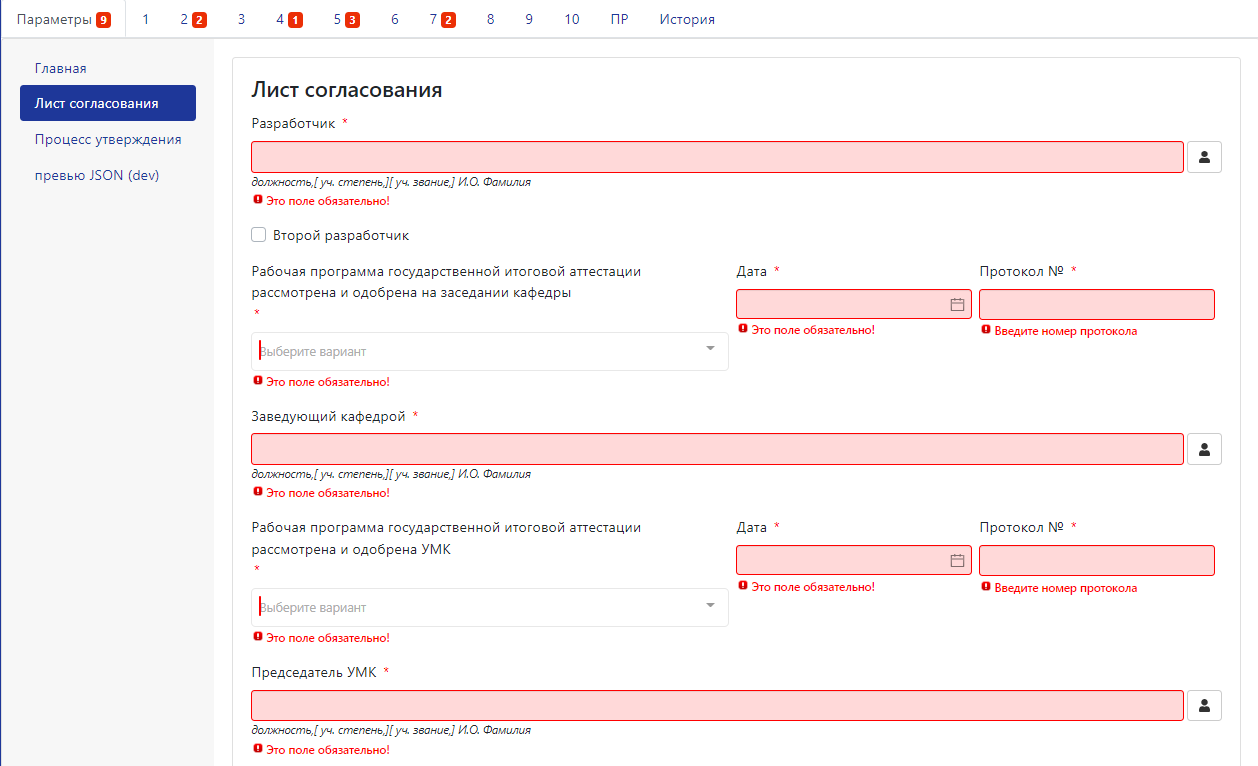Click person icon beside Заведующий кафедрой field
Viewport: 1258px width, 766px height.
tap(1204, 449)
